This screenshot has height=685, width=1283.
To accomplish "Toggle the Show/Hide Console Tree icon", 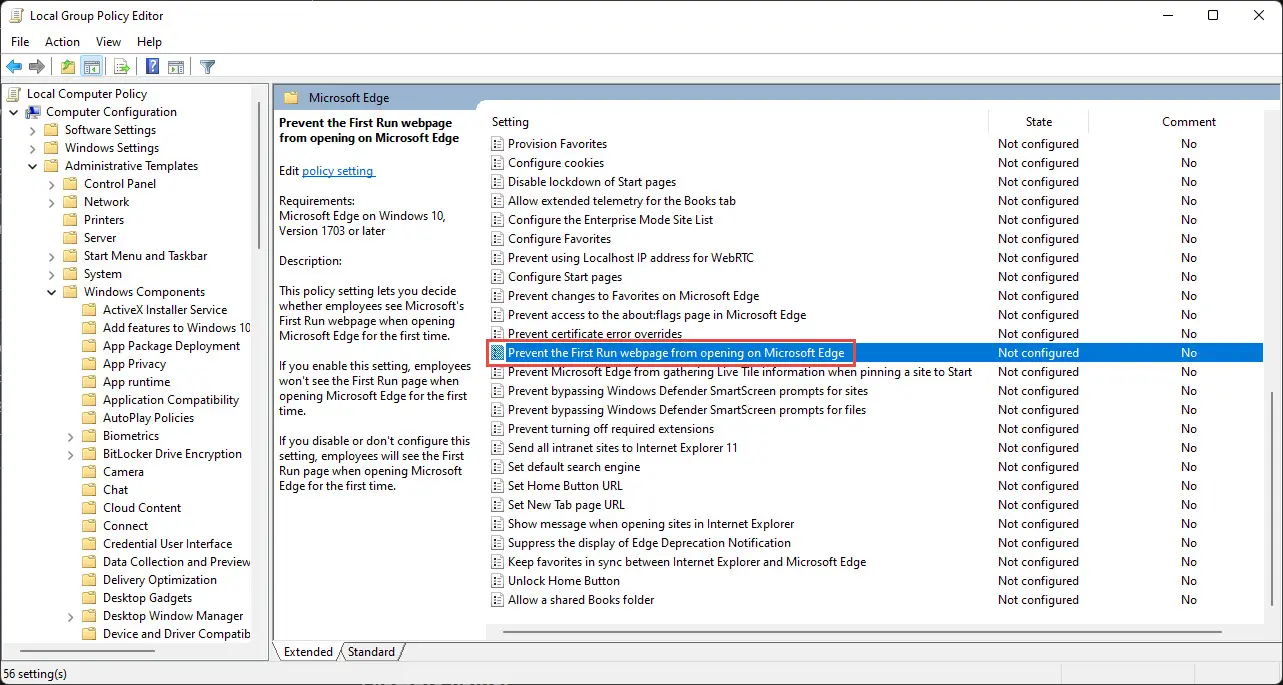I will (x=91, y=67).
